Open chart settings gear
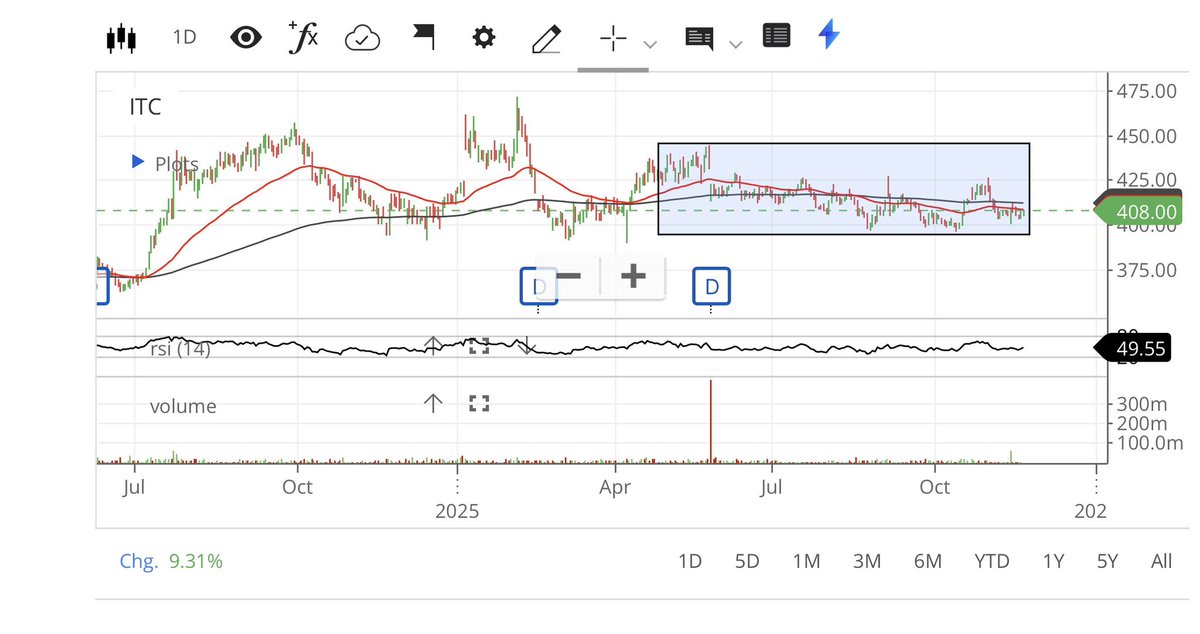The image size is (1200, 634). pos(484,38)
